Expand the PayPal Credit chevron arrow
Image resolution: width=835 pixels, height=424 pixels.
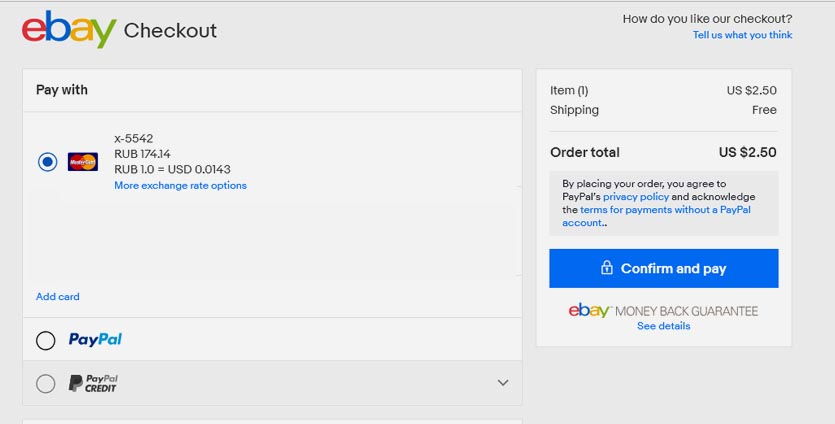click(503, 383)
